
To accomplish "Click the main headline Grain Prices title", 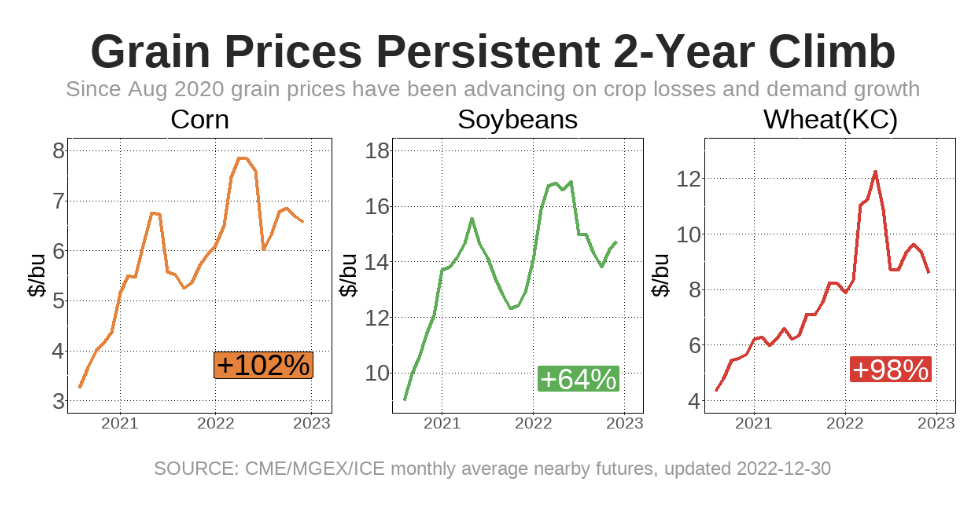I will point(493,52).
